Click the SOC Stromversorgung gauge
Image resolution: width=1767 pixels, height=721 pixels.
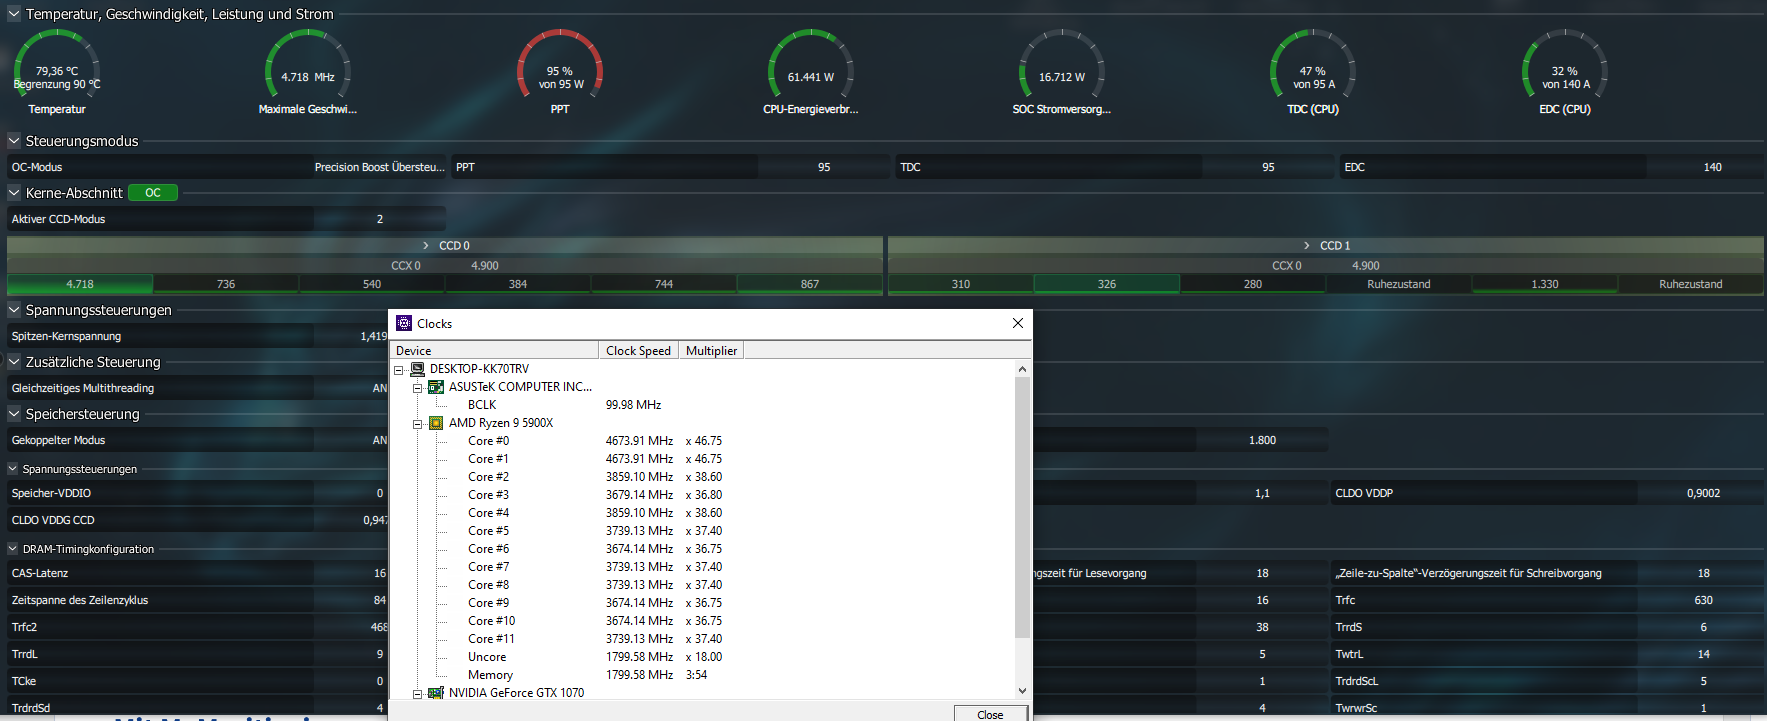(x=1062, y=73)
